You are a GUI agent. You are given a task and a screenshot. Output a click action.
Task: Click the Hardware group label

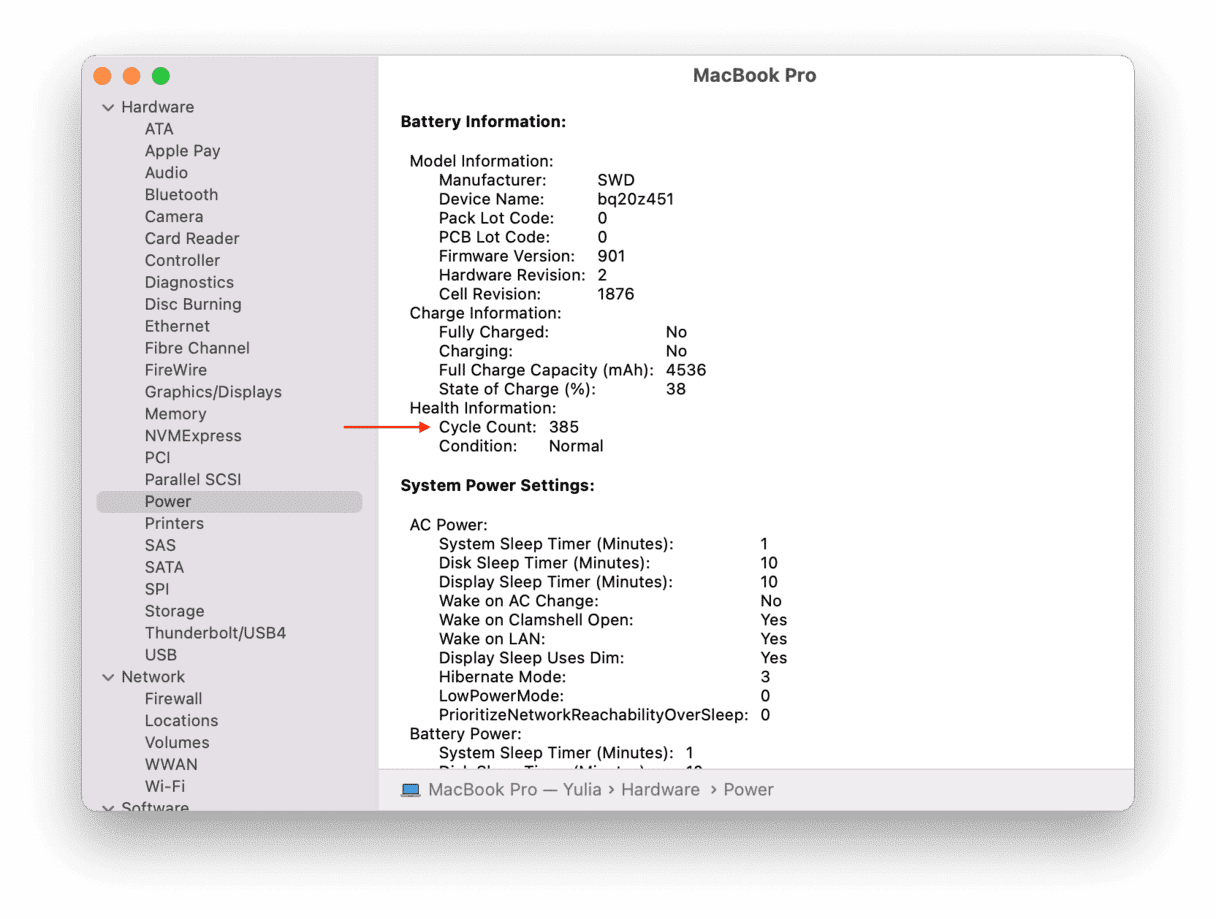(158, 108)
